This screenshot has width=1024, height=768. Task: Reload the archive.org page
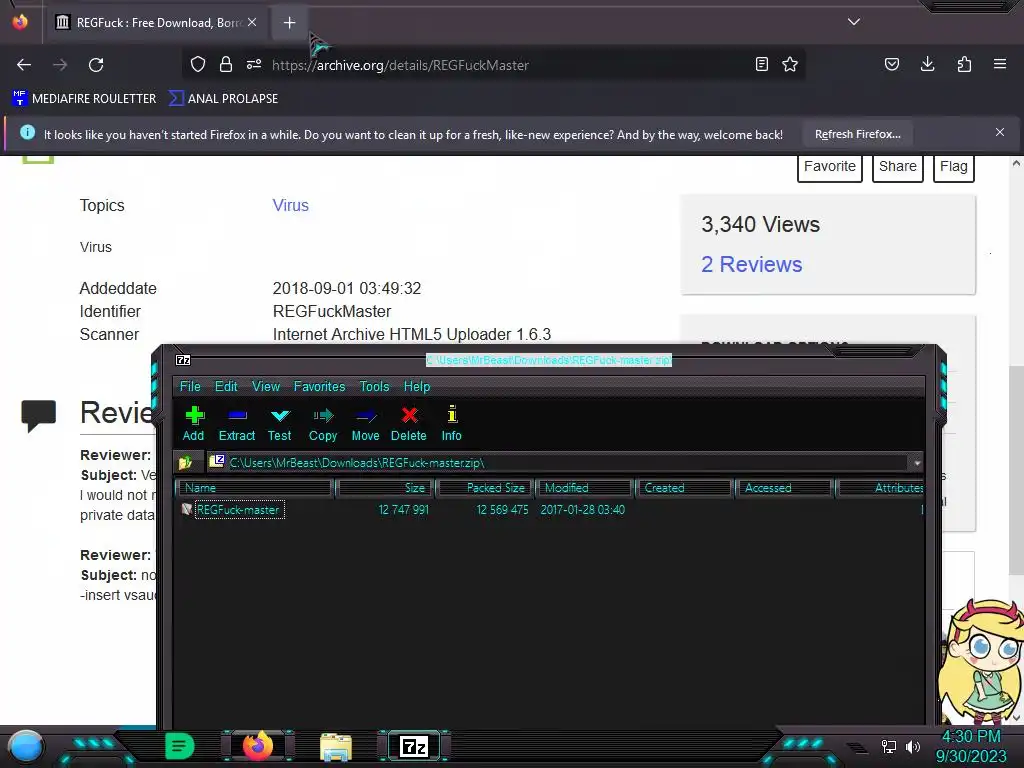pyautogui.click(x=96, y=65)
